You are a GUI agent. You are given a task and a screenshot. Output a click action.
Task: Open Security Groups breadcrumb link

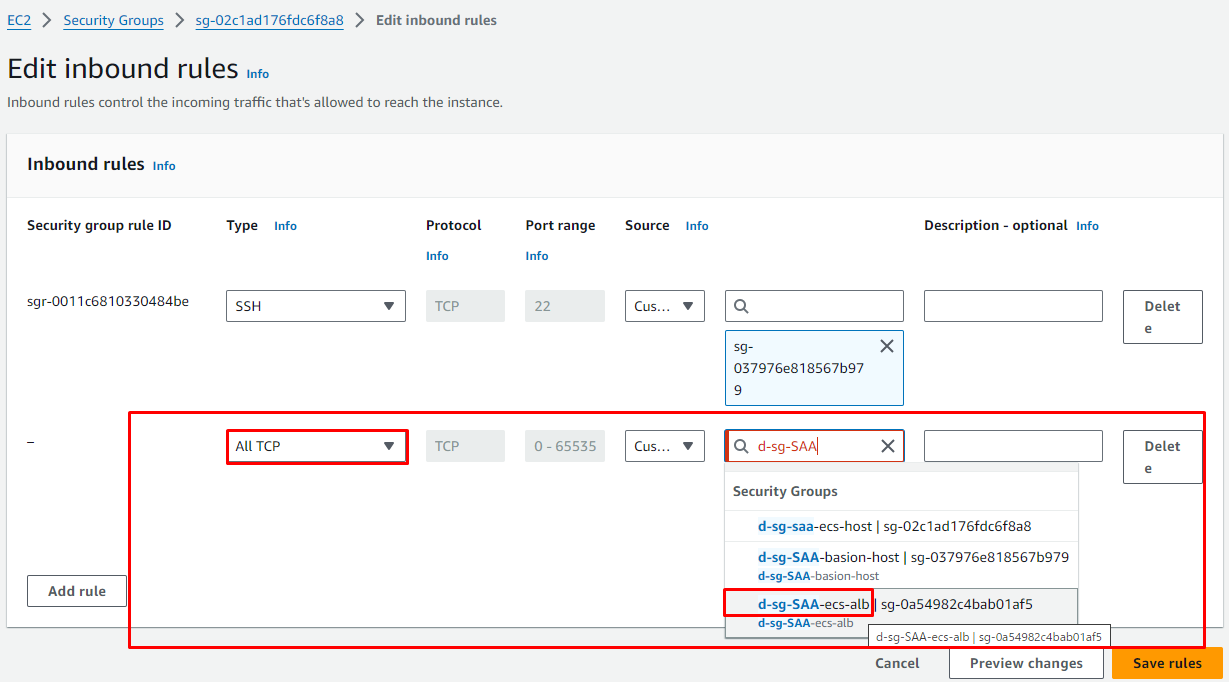[113, 20]
